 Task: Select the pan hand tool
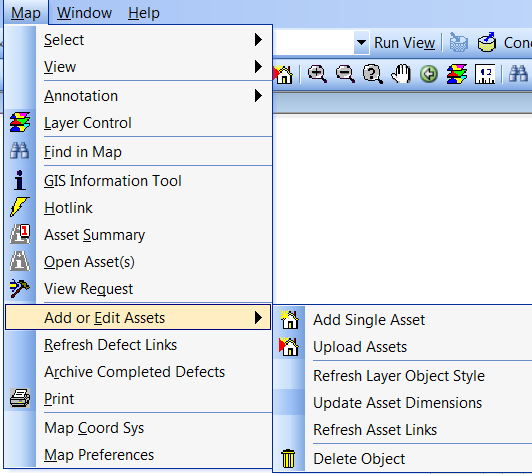coord(401,74)
